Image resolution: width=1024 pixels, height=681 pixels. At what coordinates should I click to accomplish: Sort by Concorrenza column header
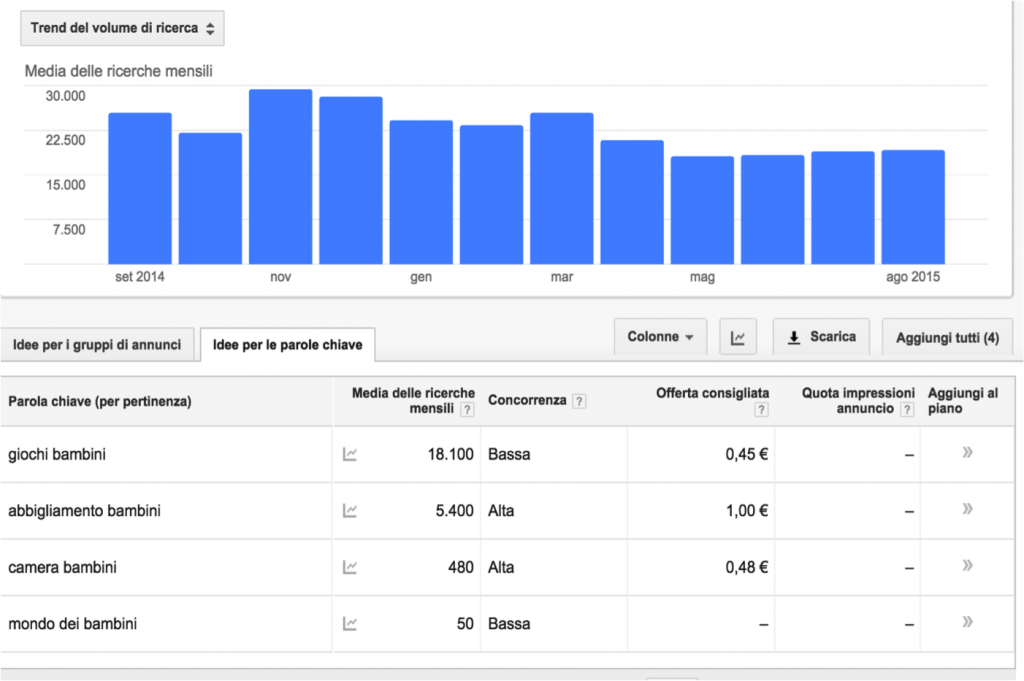[x=527, y=400]
